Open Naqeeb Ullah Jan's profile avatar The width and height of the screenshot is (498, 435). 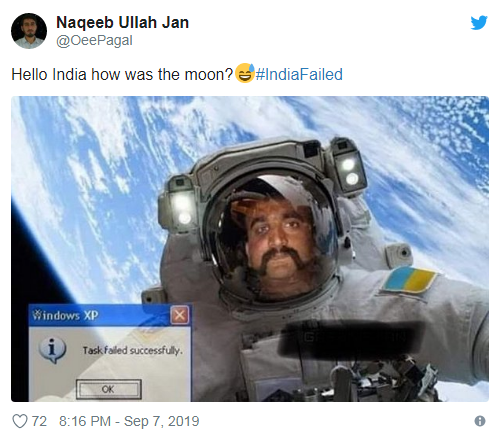click(29, 31)
